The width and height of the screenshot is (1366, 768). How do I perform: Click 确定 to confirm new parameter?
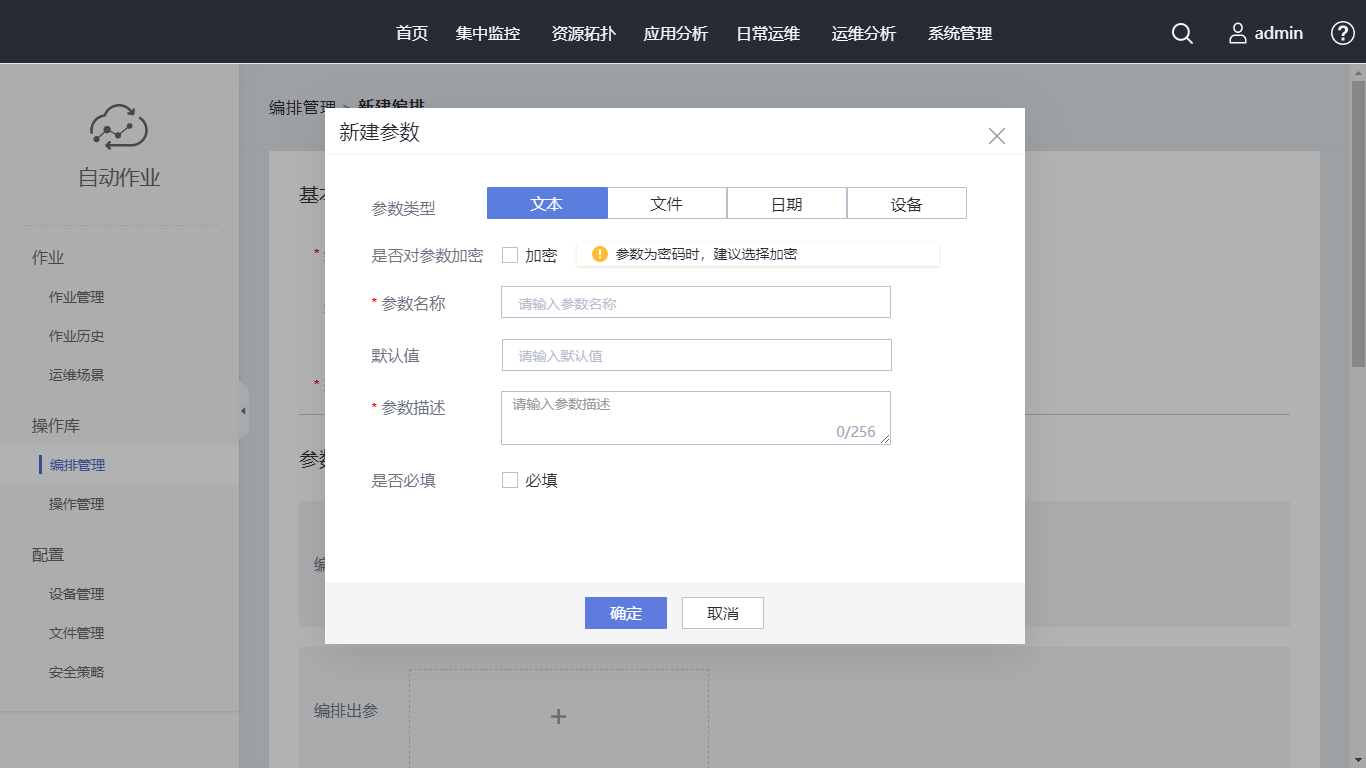pyautogui.click(x=625, y=613)
